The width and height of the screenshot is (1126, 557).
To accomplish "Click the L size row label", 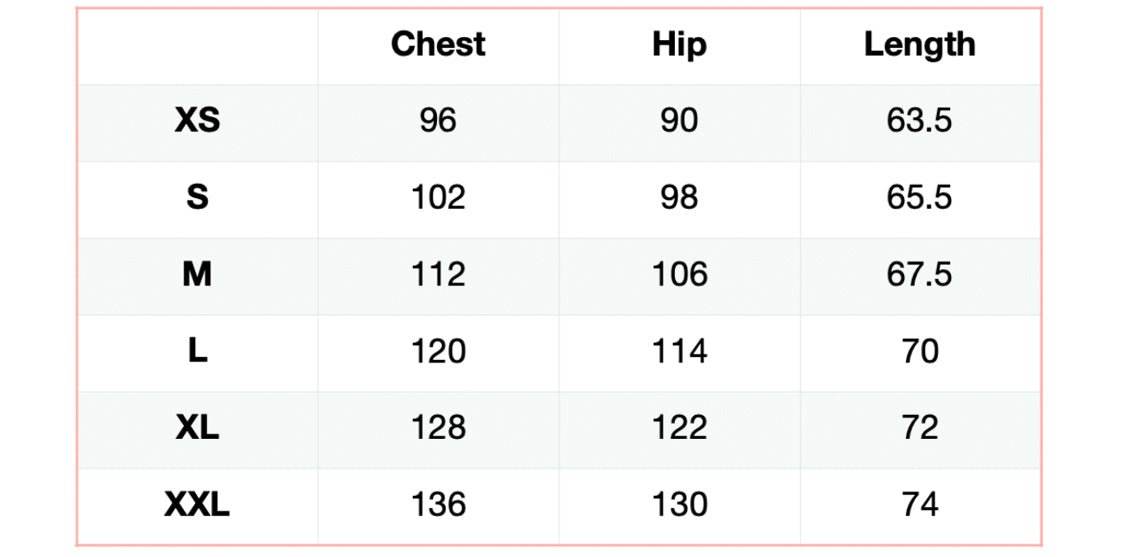I will pos(197,351).
